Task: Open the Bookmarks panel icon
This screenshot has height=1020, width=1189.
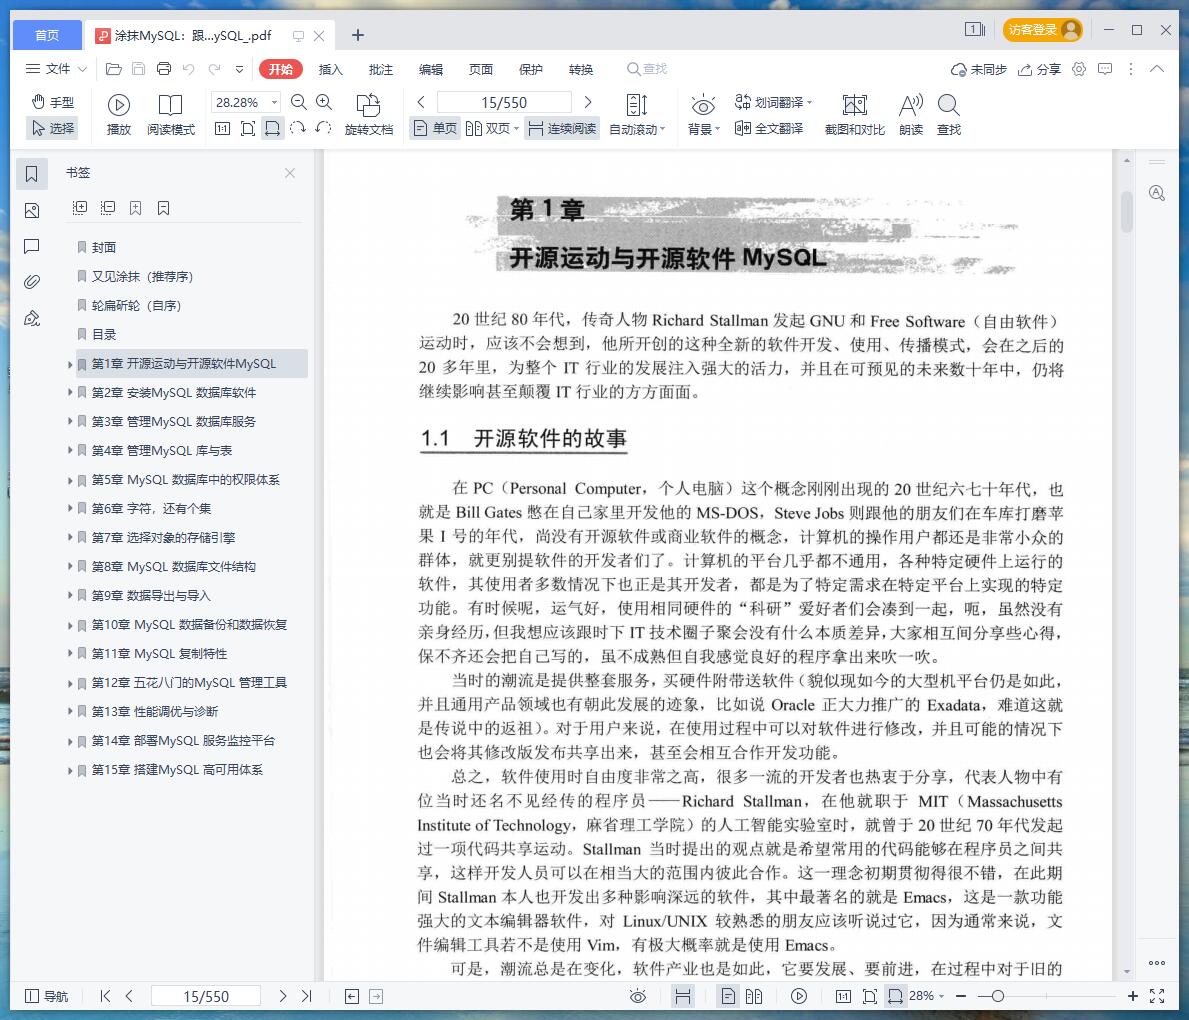Action: point(32,174)
